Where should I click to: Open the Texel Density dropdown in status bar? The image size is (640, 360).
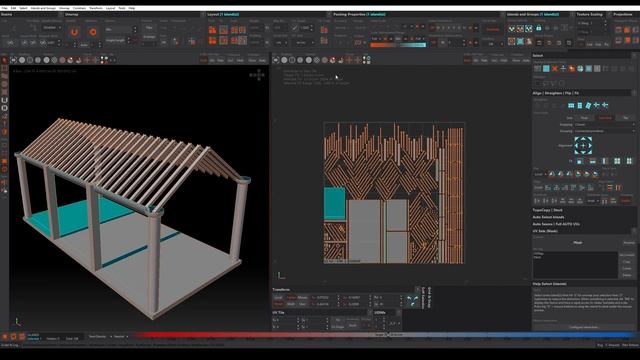click(x=100, y=337)
